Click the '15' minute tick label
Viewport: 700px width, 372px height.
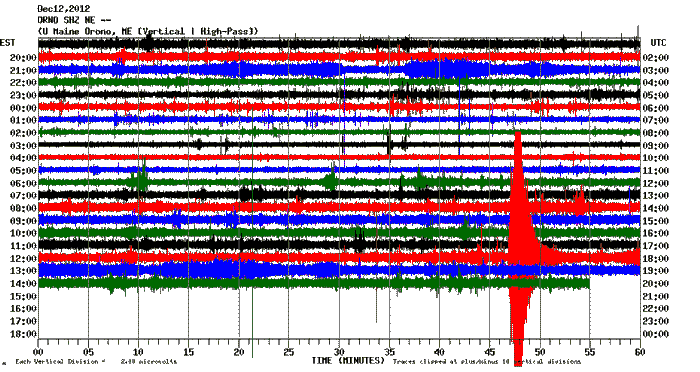pyautogui.click(x=188, y=352)
